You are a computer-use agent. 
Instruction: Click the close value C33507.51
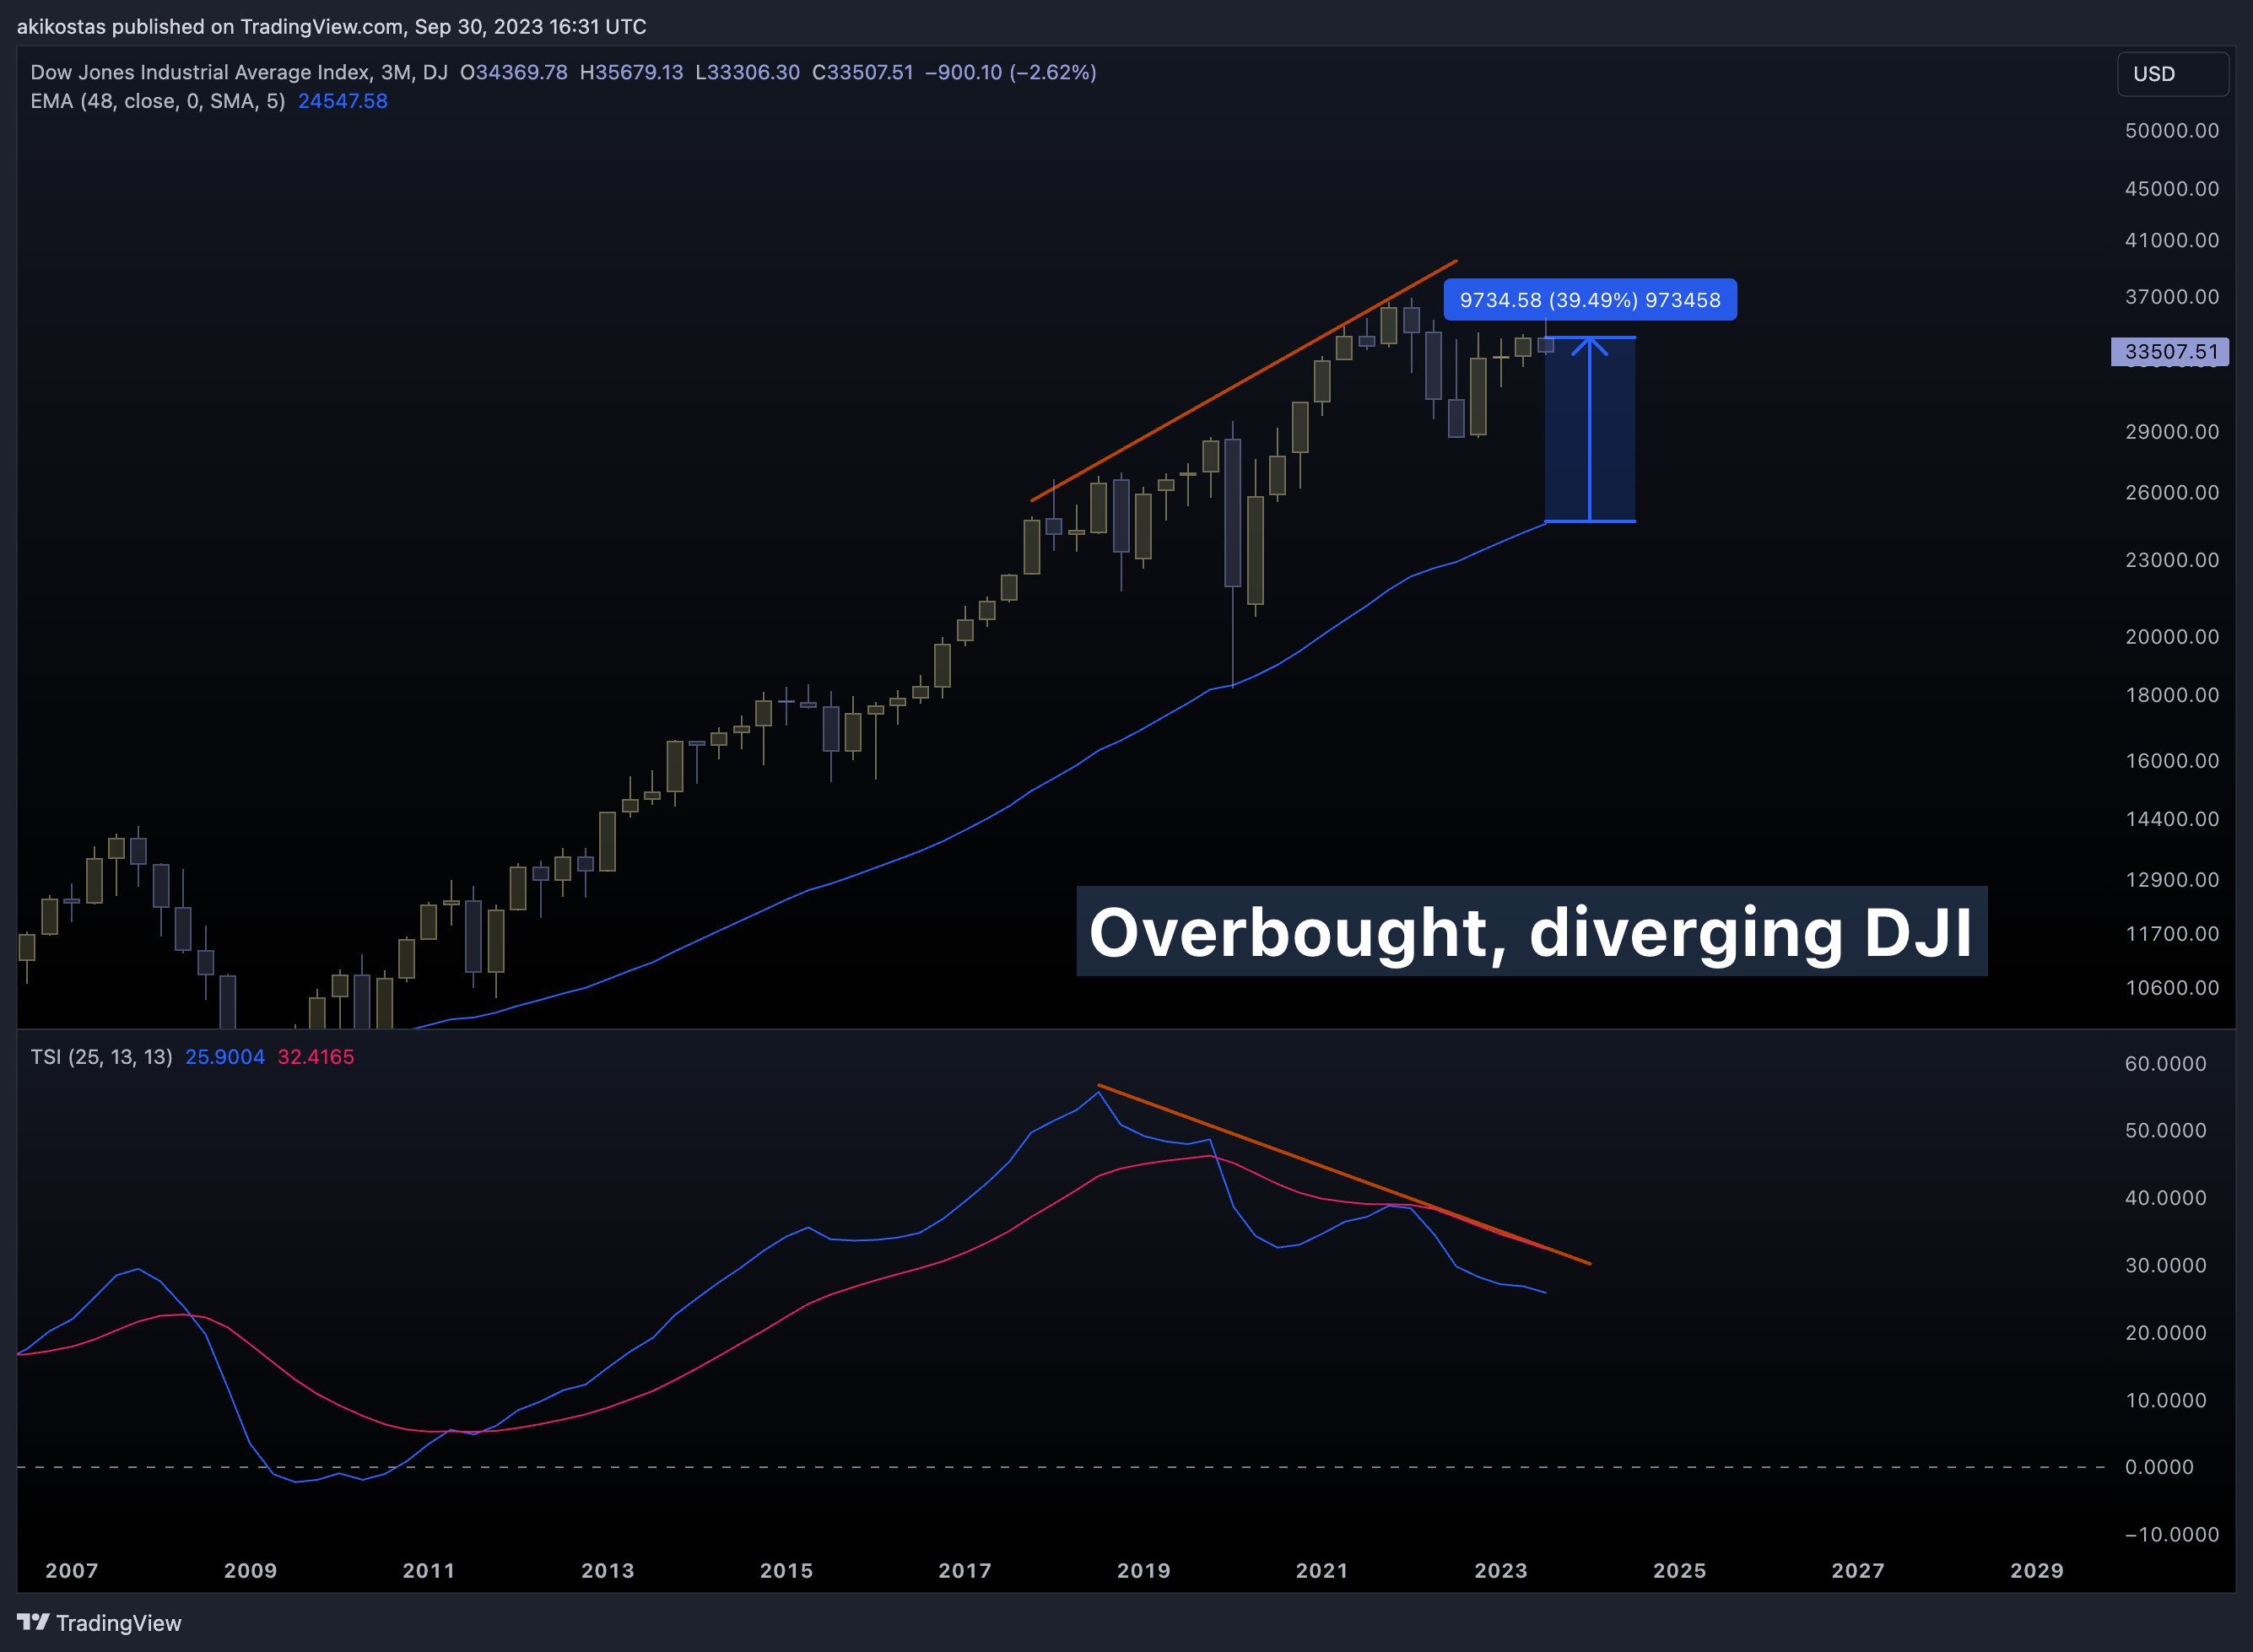pos(863,72)
